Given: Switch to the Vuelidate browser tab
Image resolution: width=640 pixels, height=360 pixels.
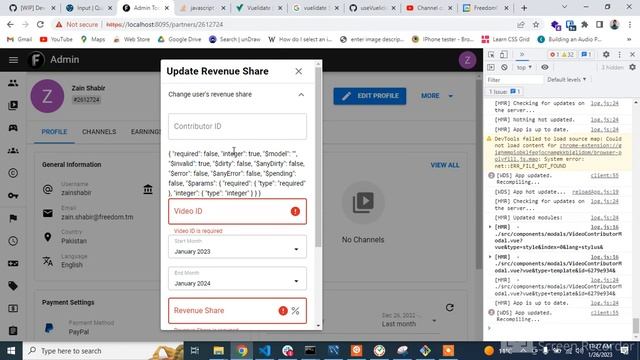Looking at the screenshot, I should click(258, 8).
